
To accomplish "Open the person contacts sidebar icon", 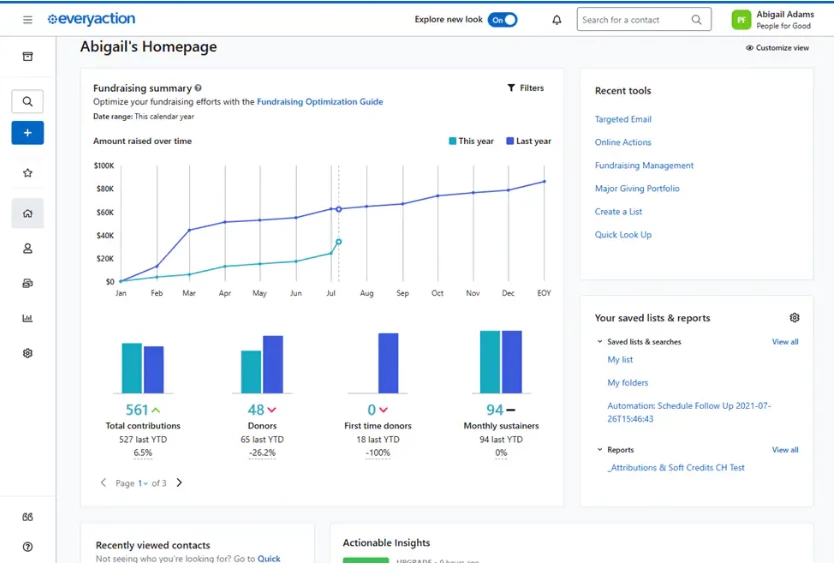I will click(x=27, y=248).
